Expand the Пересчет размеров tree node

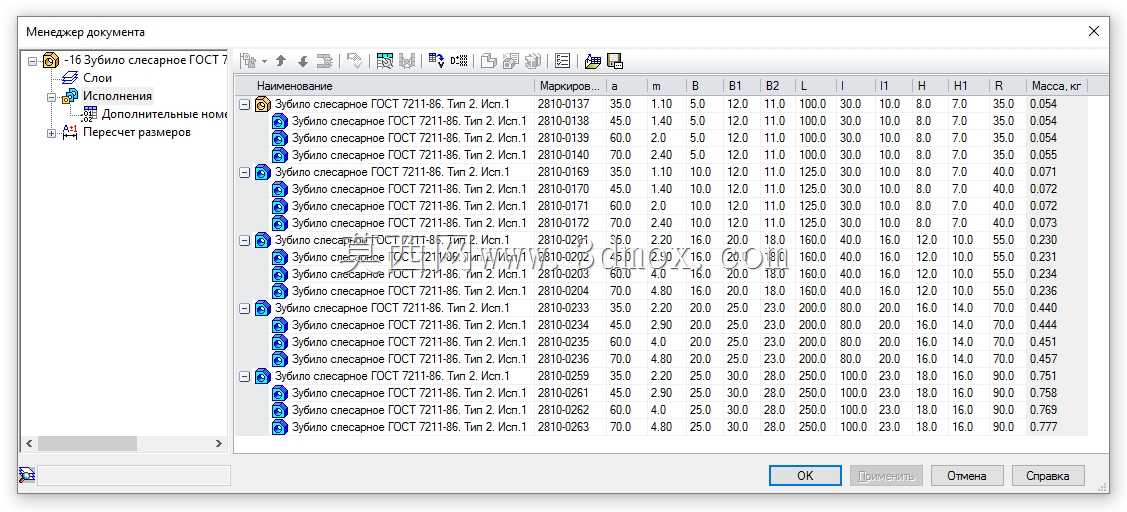pos(52,133)
